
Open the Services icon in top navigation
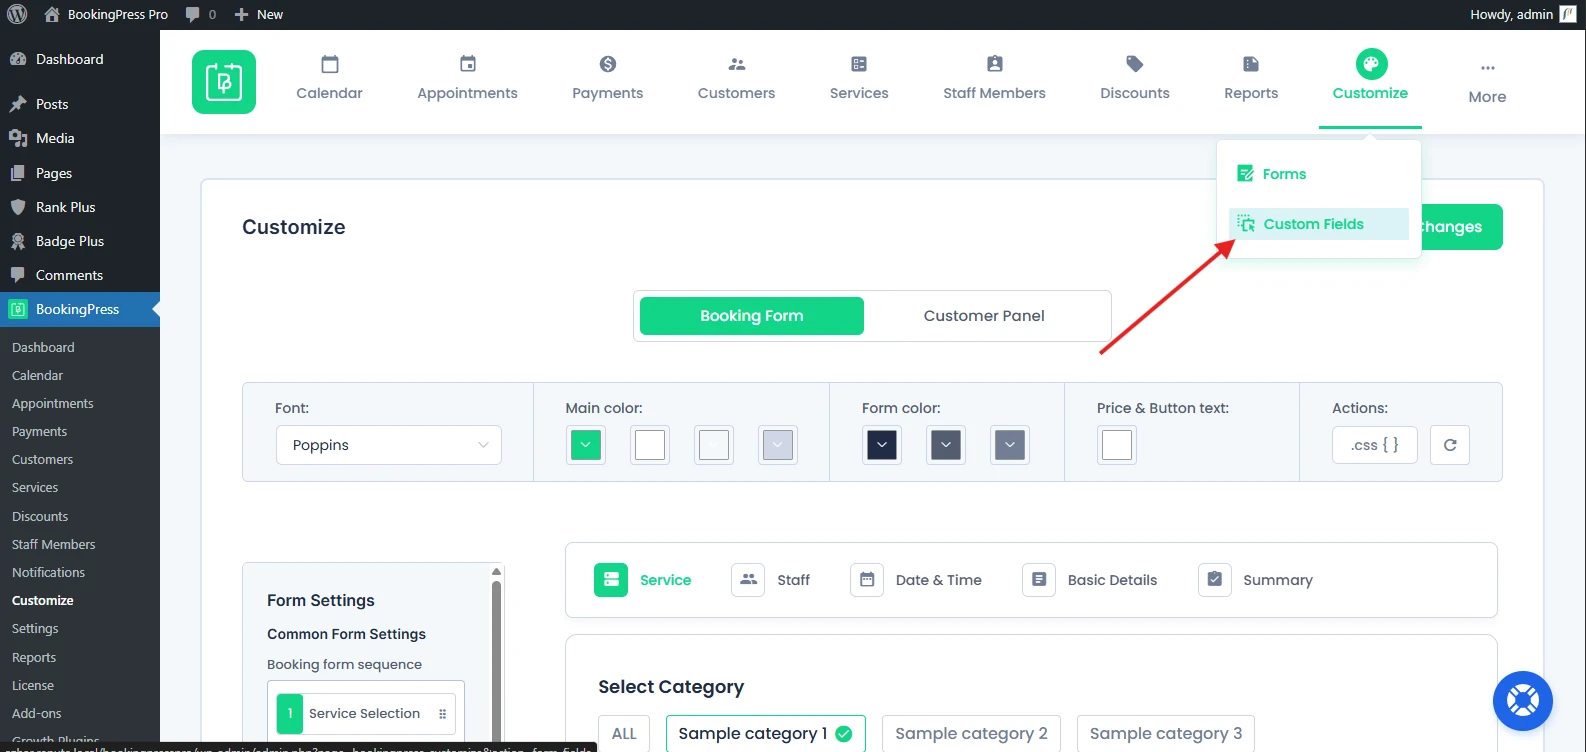point(859,64)
